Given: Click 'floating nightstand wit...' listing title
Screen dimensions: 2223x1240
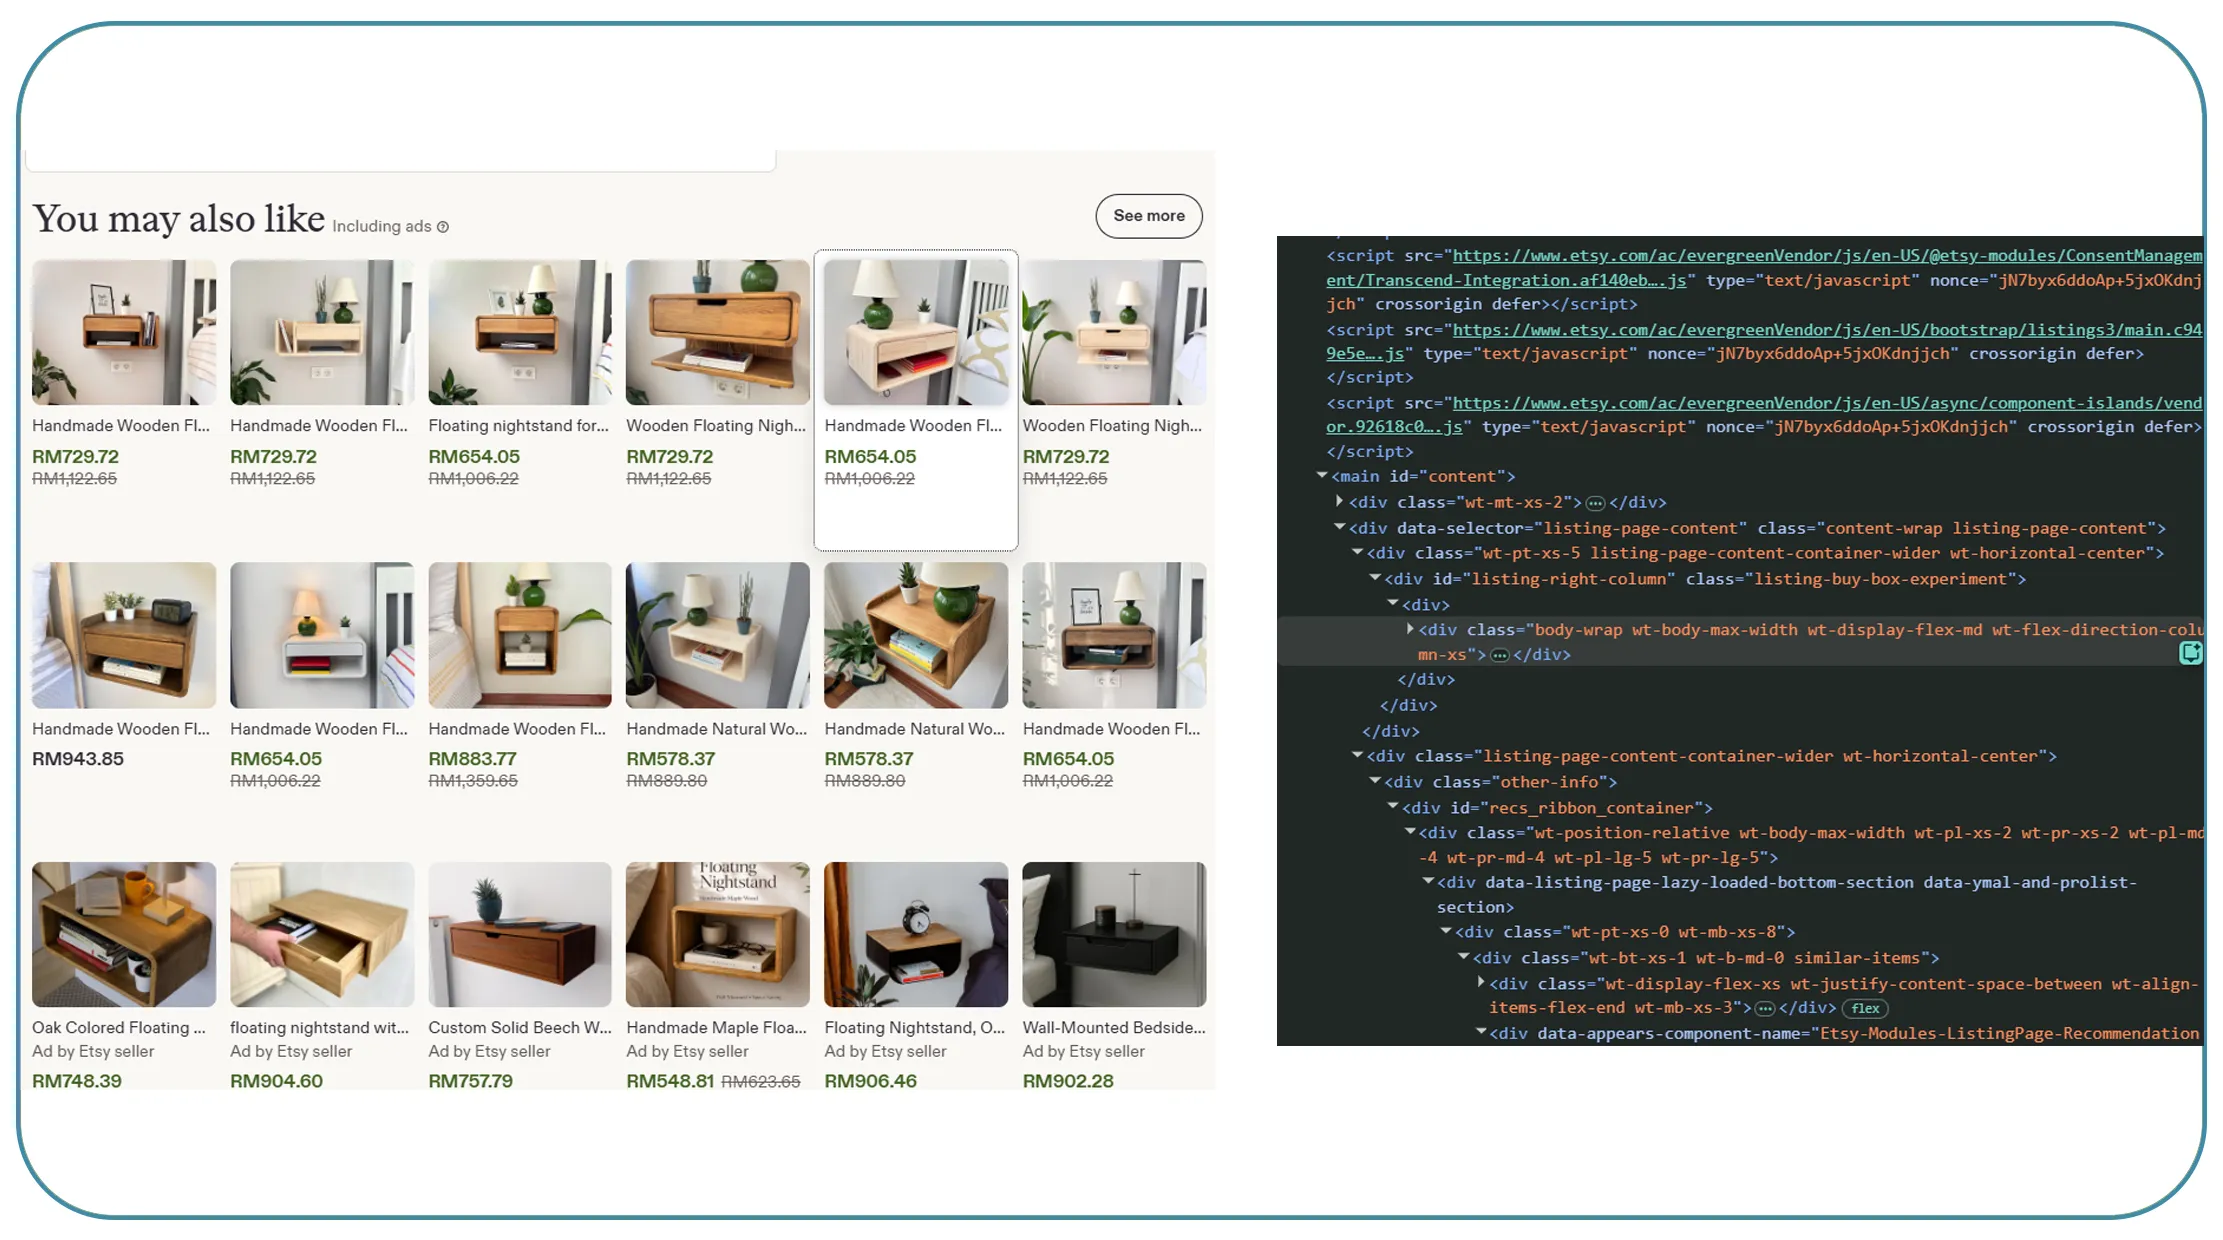Looking at the screenshot, I should pos(319,1028).
